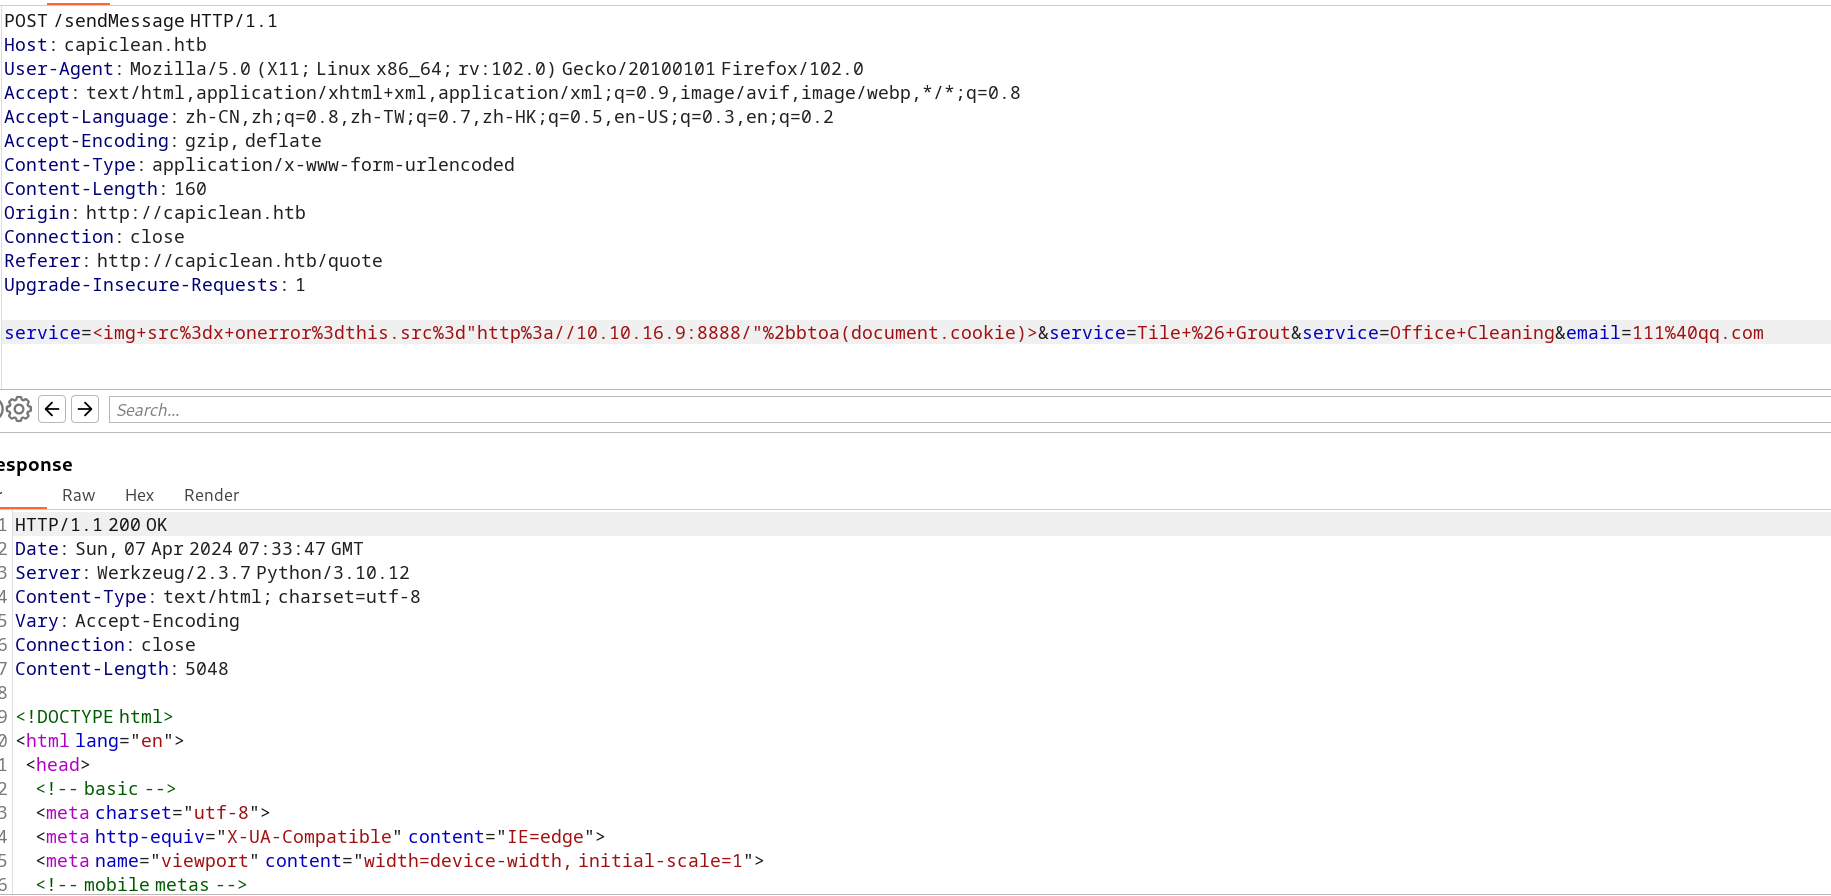Click the Server: Werkzeug response header
The height and width of the screenshot is (896, 1831).
[212, 573]
